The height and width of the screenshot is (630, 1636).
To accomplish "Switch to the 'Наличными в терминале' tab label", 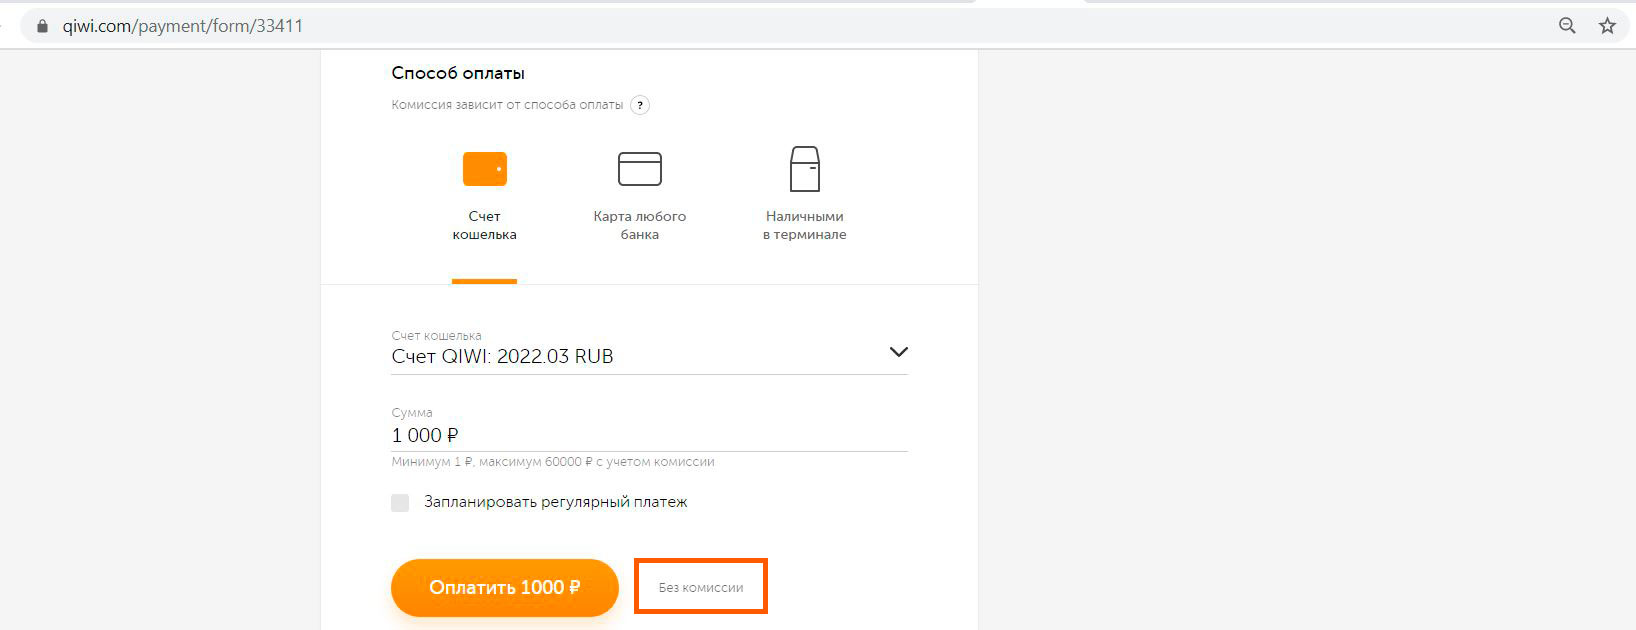I will pyautogui.click(x=805, y=225).
